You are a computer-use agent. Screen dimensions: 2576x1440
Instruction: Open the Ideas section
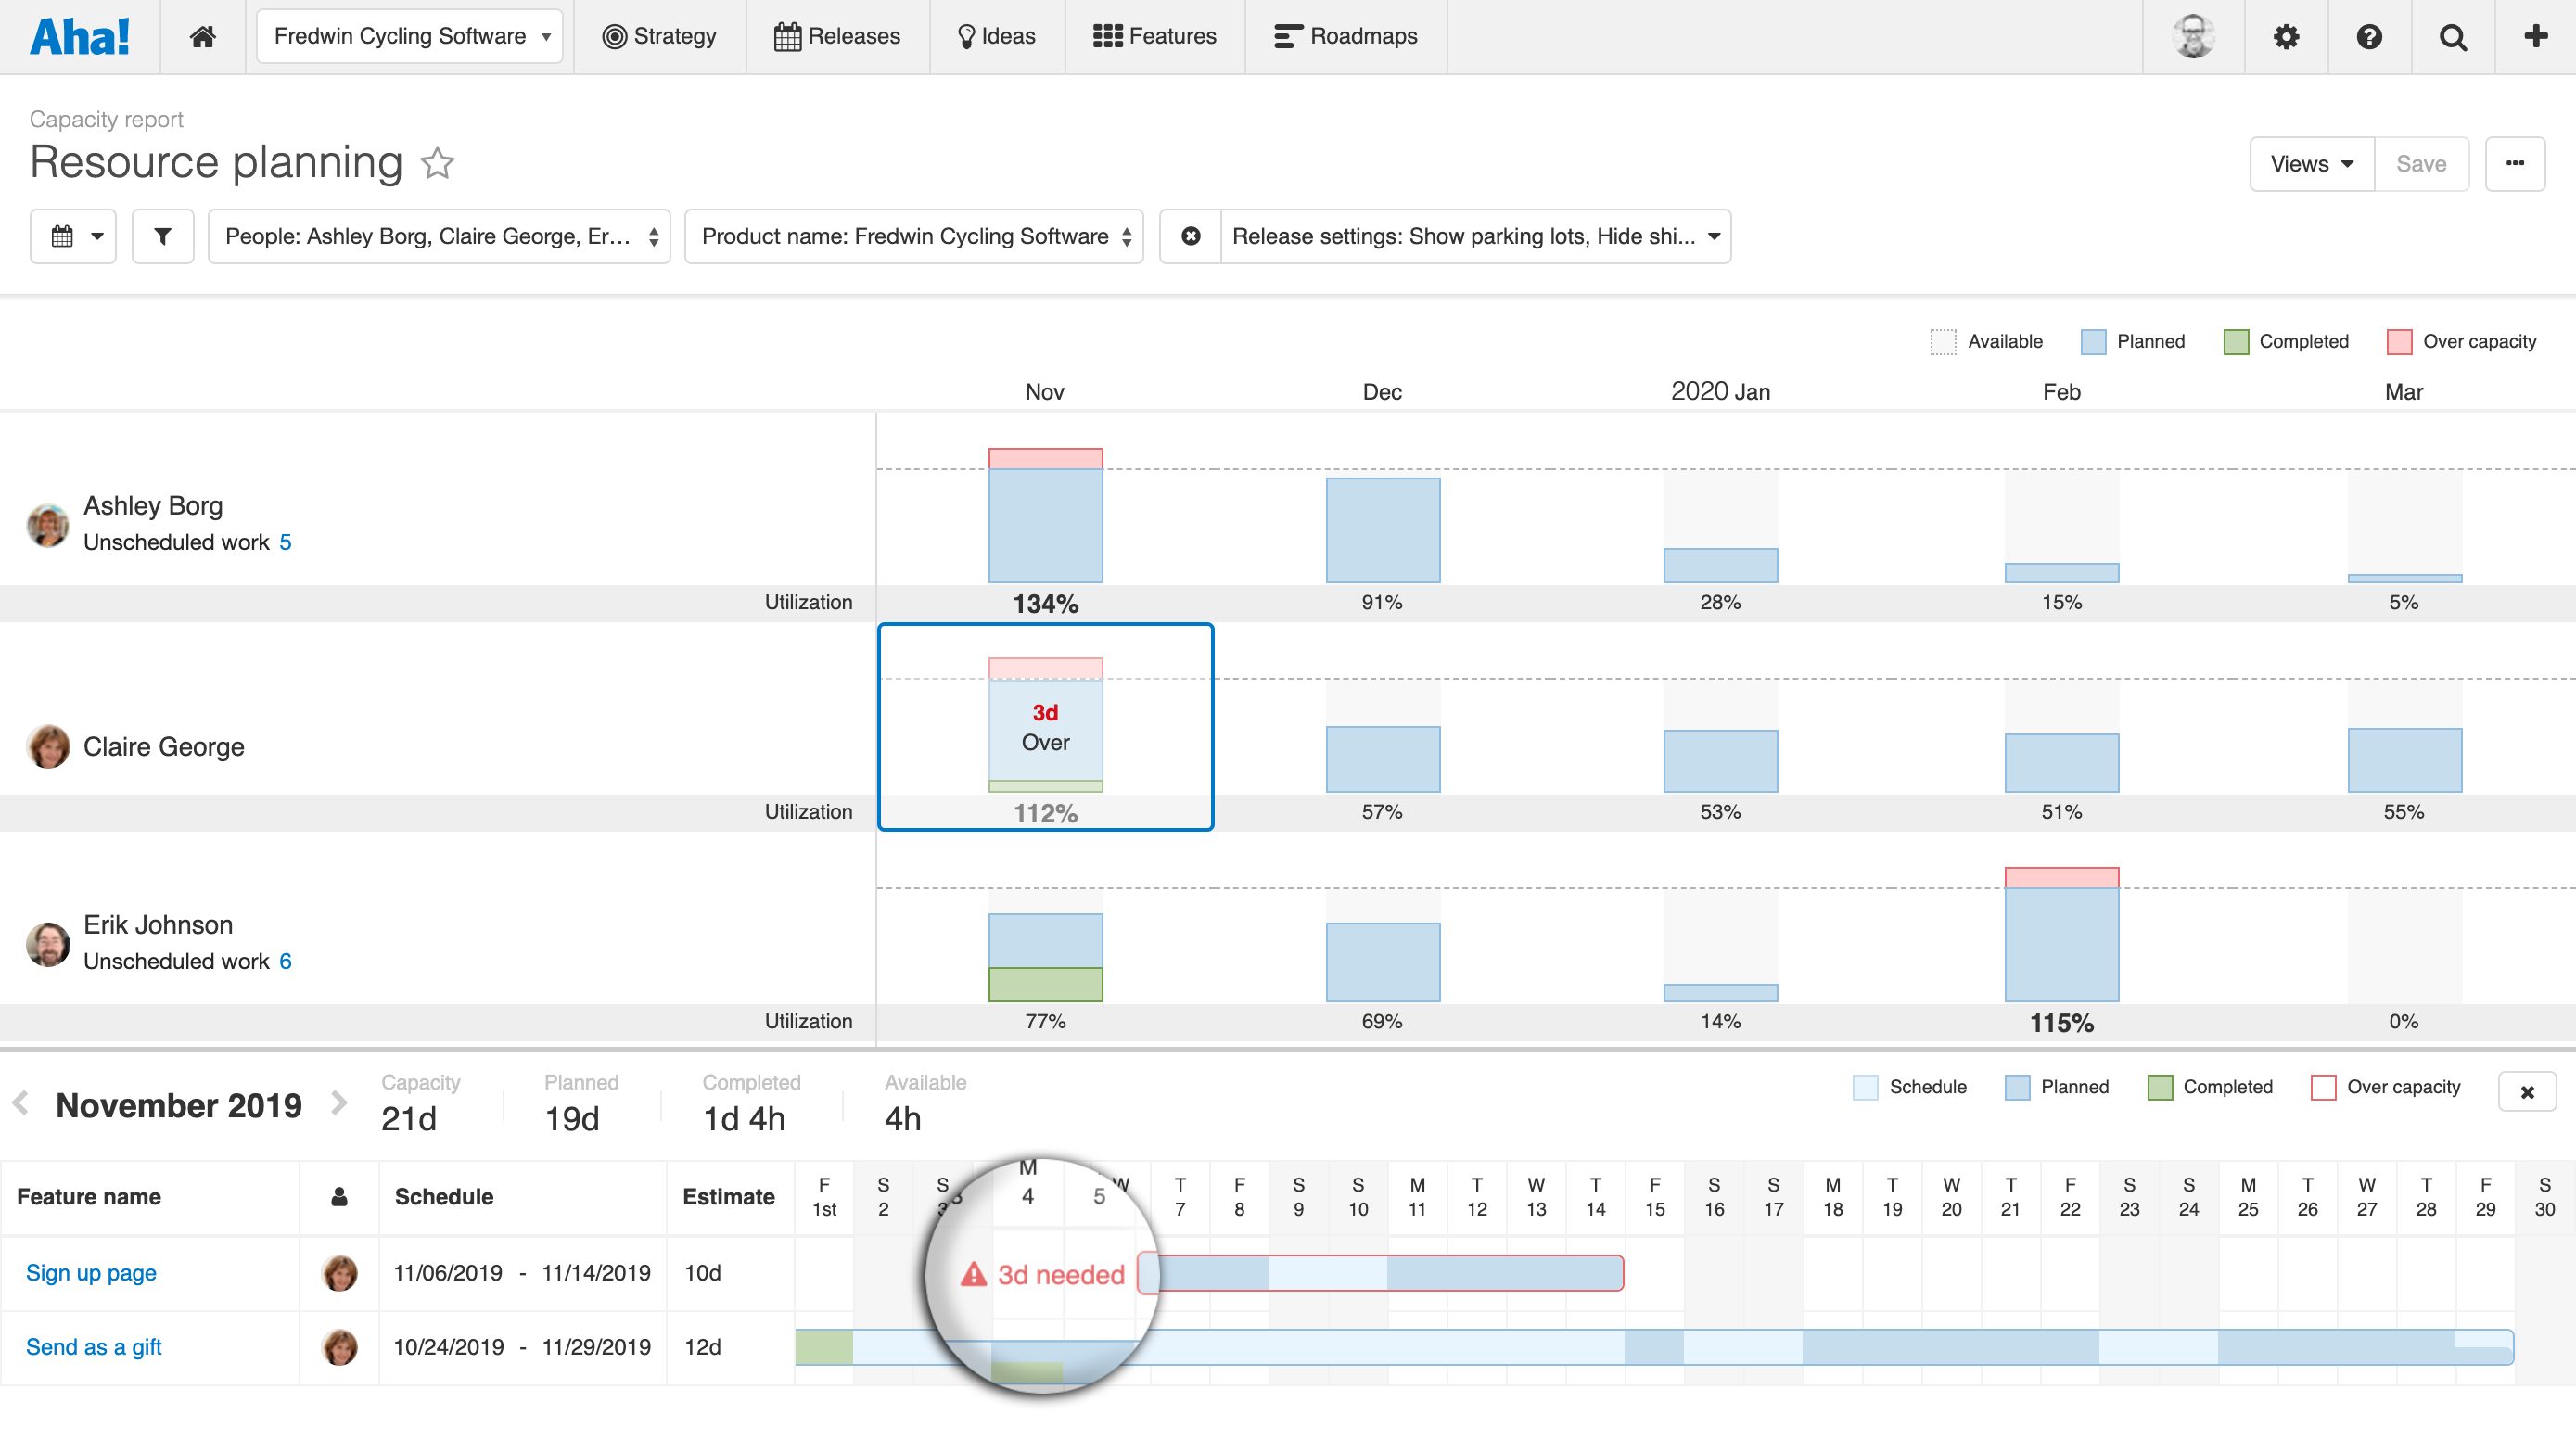tap(995, 36)
